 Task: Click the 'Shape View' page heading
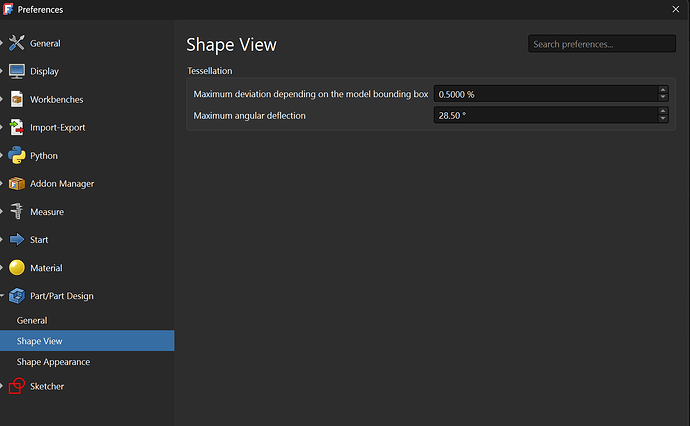(231, 45)
